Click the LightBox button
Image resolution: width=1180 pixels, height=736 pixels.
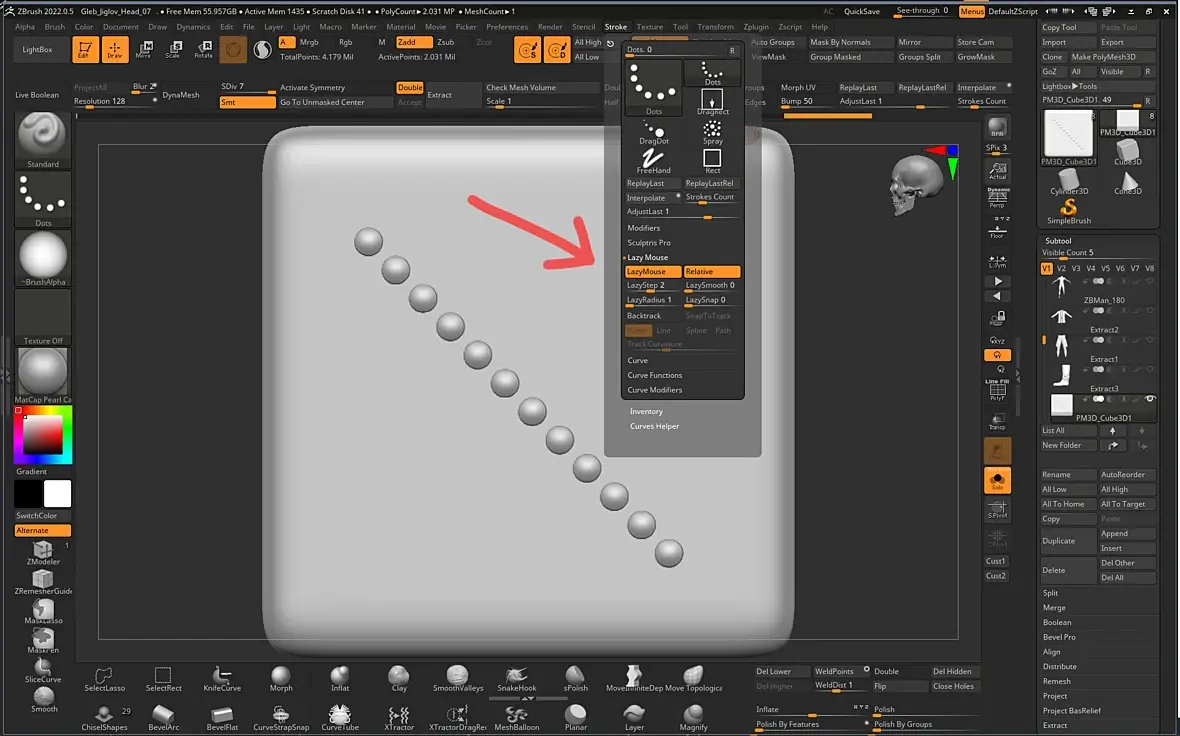38,50
